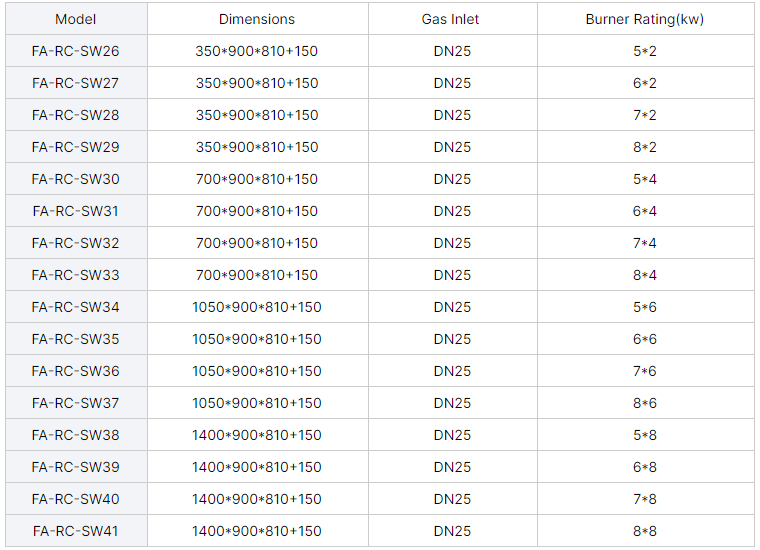Image resolution: width=760 pixels, height=550 pixels.
Task: Click the Dimensions column header
Action: click(x=257, y=19)
